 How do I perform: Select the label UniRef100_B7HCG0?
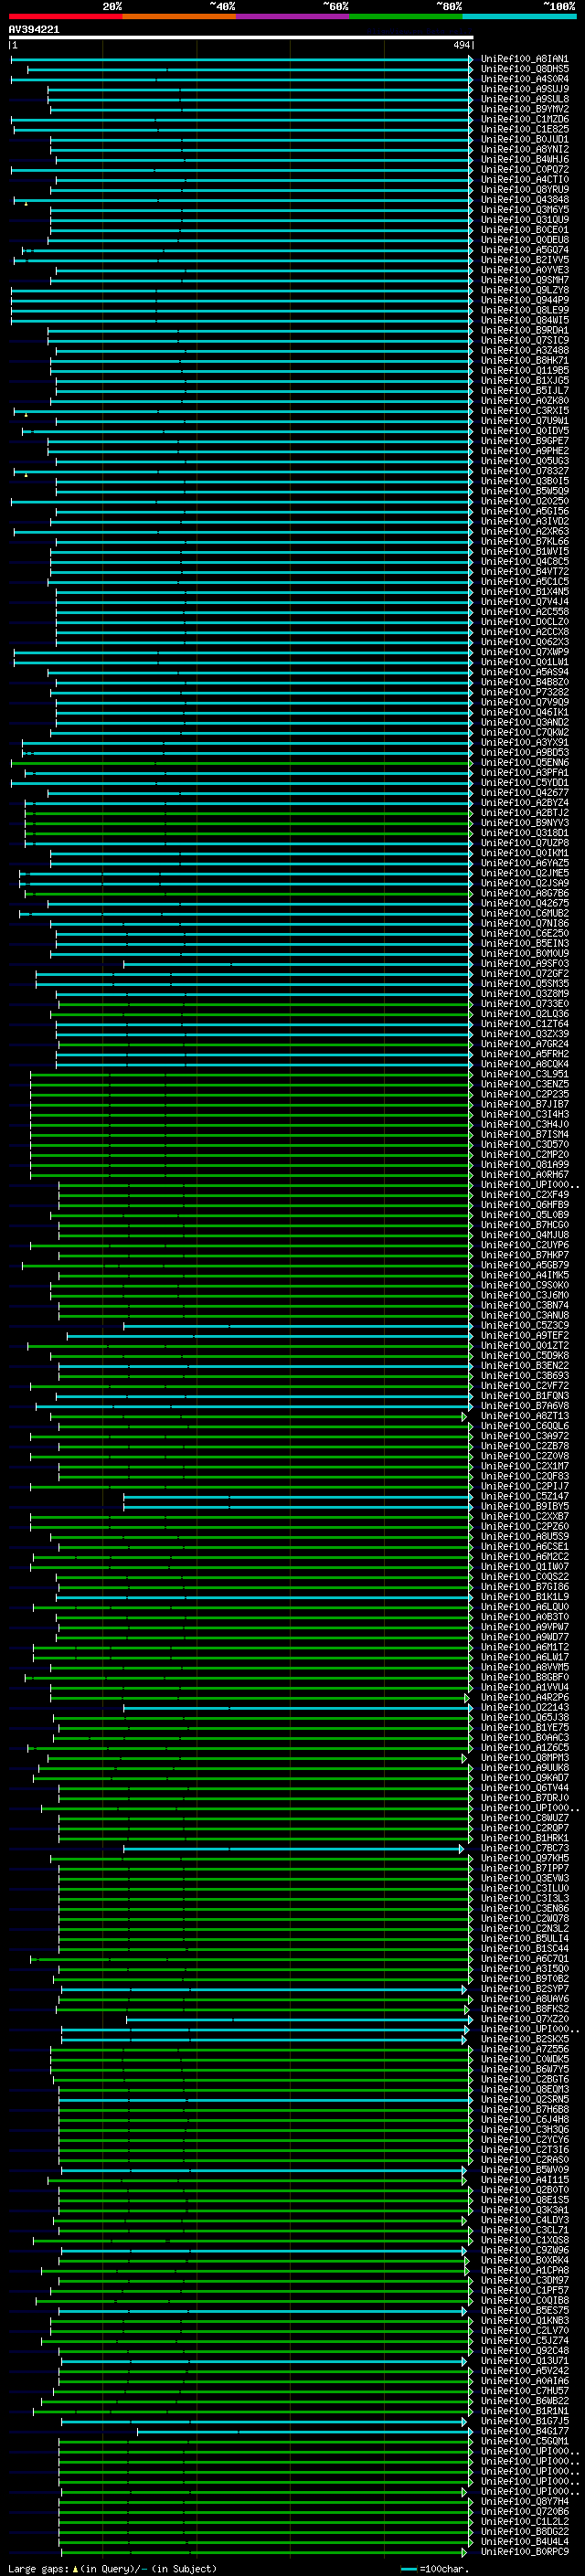pyautogui.click(x=524, y=1225)
